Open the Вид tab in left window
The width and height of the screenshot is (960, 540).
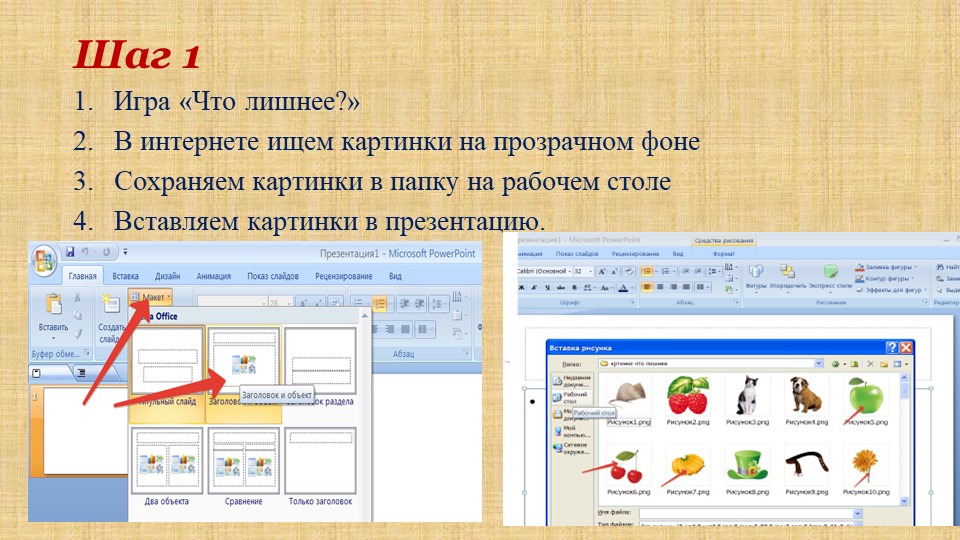click(x=395, y=276)
